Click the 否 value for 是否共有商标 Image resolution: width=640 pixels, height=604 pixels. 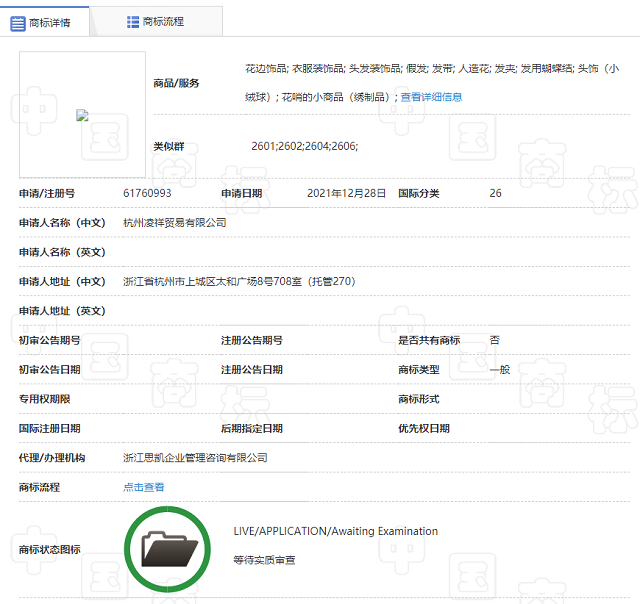tap(494, 340)
